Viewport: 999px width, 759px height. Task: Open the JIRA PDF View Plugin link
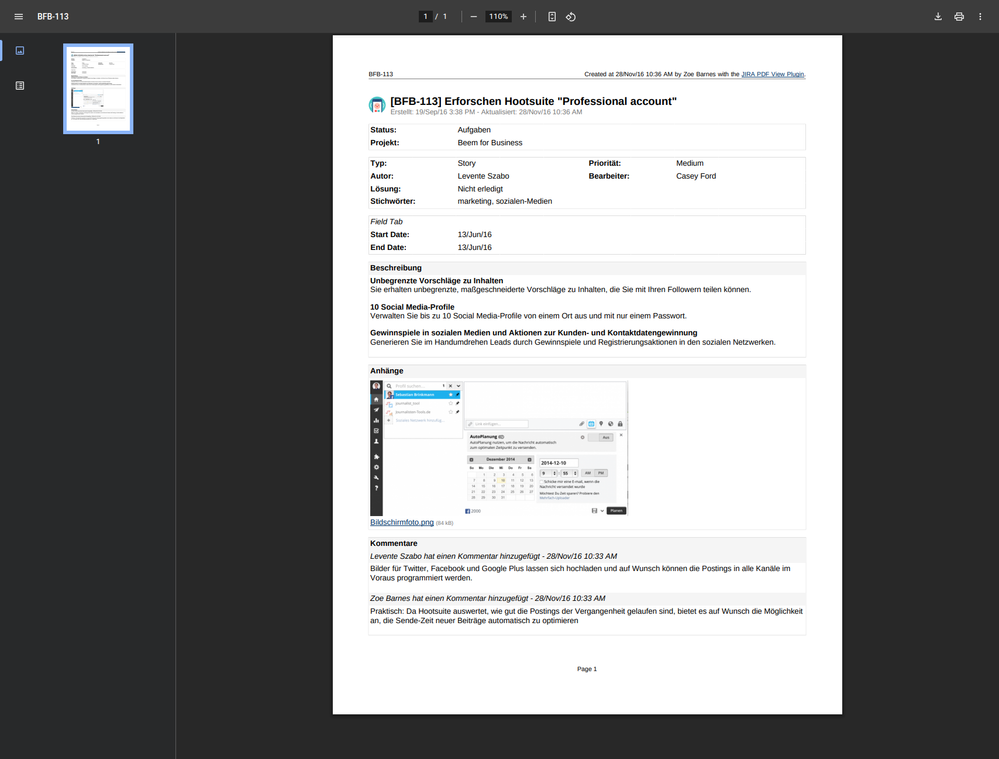pos(772,74)
